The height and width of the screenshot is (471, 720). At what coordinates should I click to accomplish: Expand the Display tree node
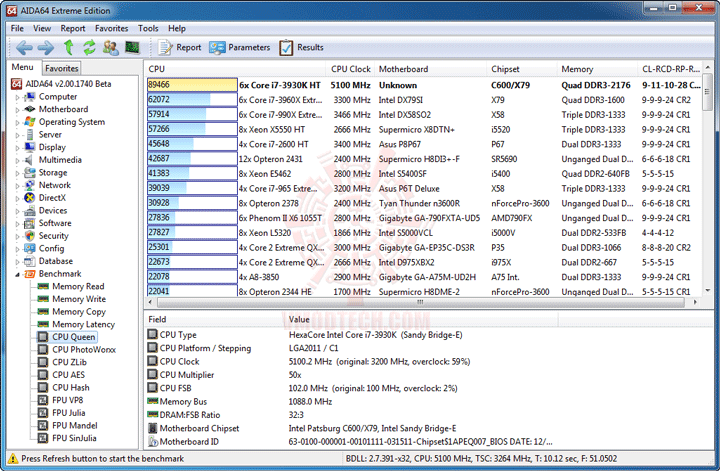pos(17,148)
